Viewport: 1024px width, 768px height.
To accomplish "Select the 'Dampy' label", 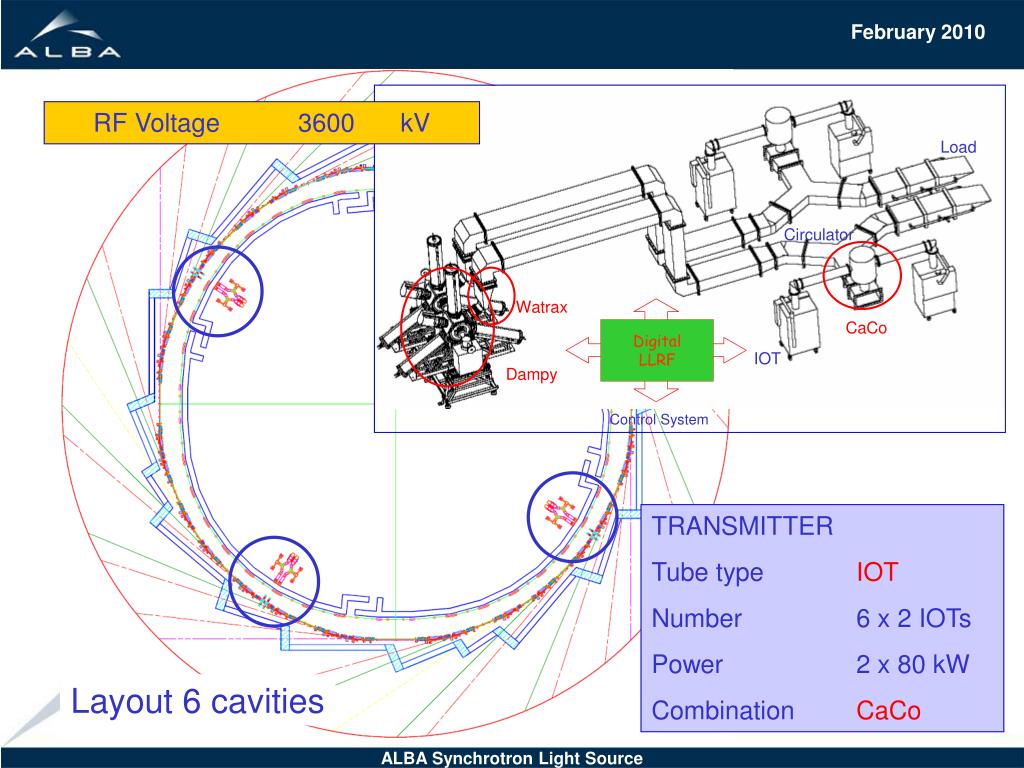I will 532,374.
